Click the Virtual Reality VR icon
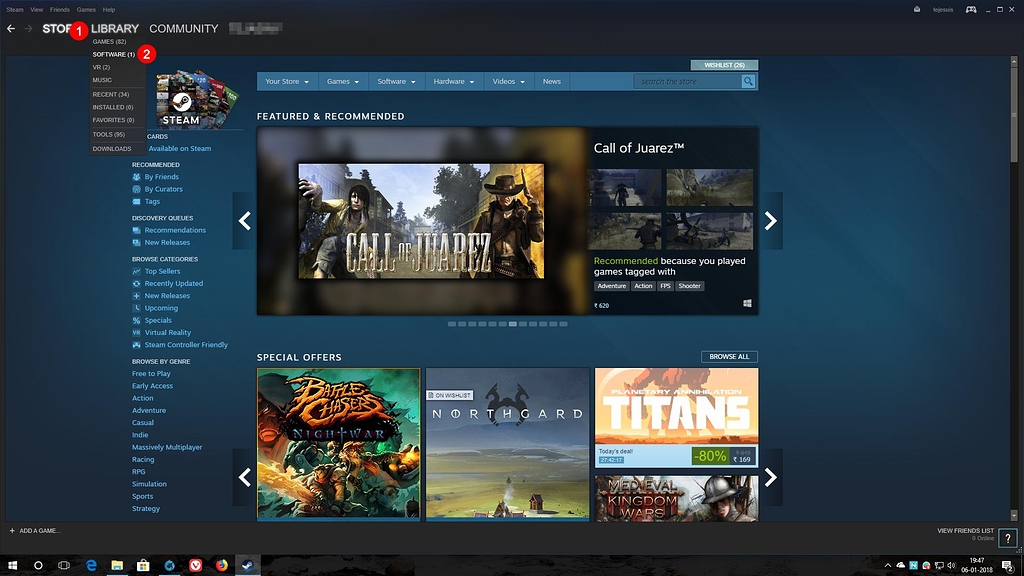This screenshot has height=576, width=1024. (x=136, y=333)
